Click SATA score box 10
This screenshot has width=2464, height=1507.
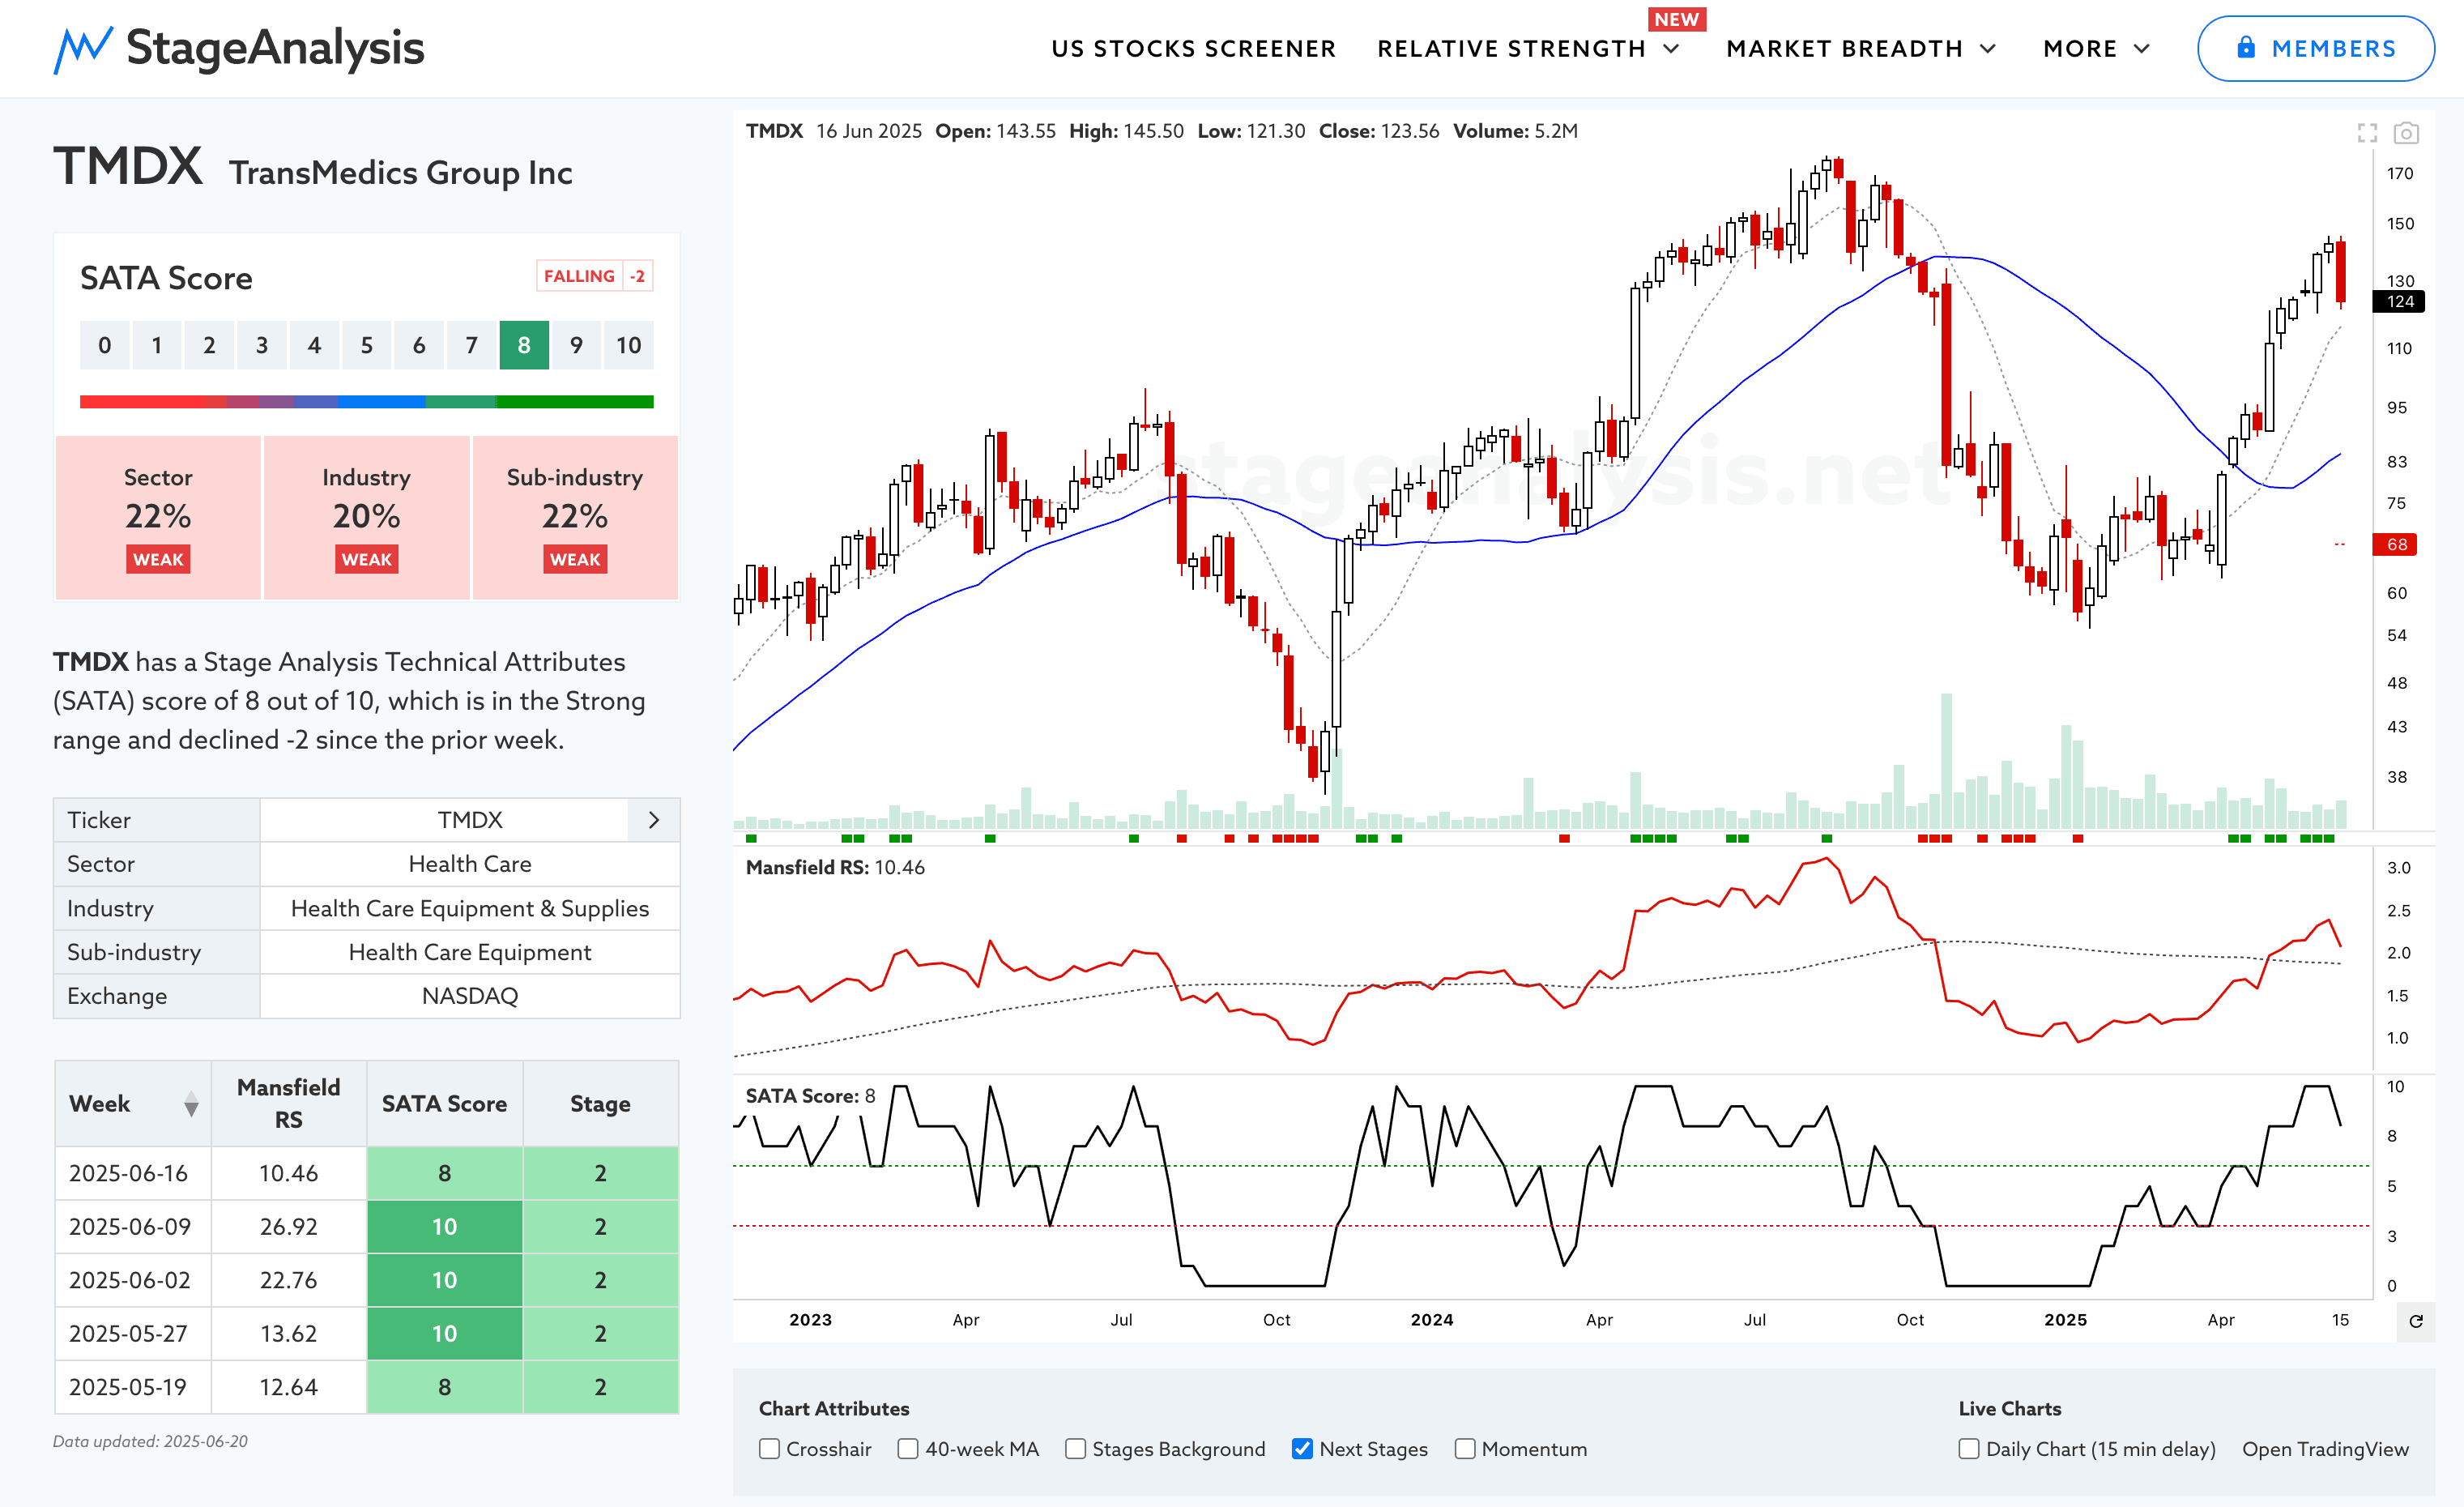629,345
